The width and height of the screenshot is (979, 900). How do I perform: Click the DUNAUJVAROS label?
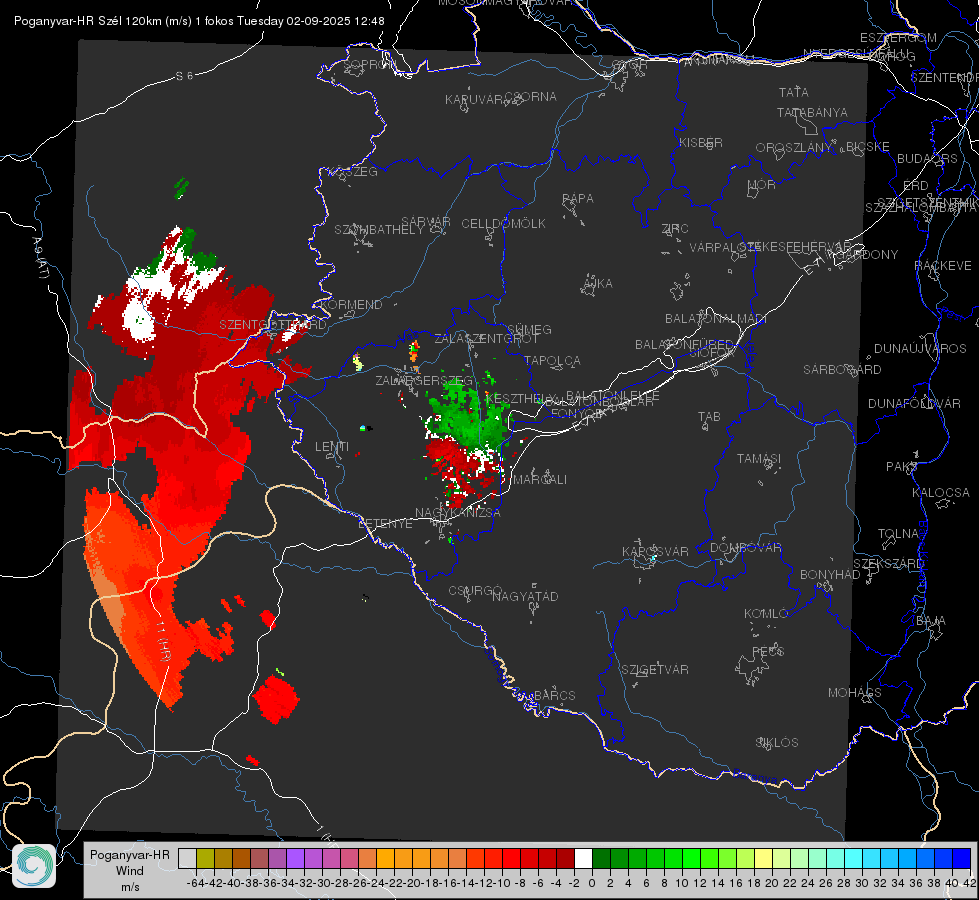[x=920, y=349]
